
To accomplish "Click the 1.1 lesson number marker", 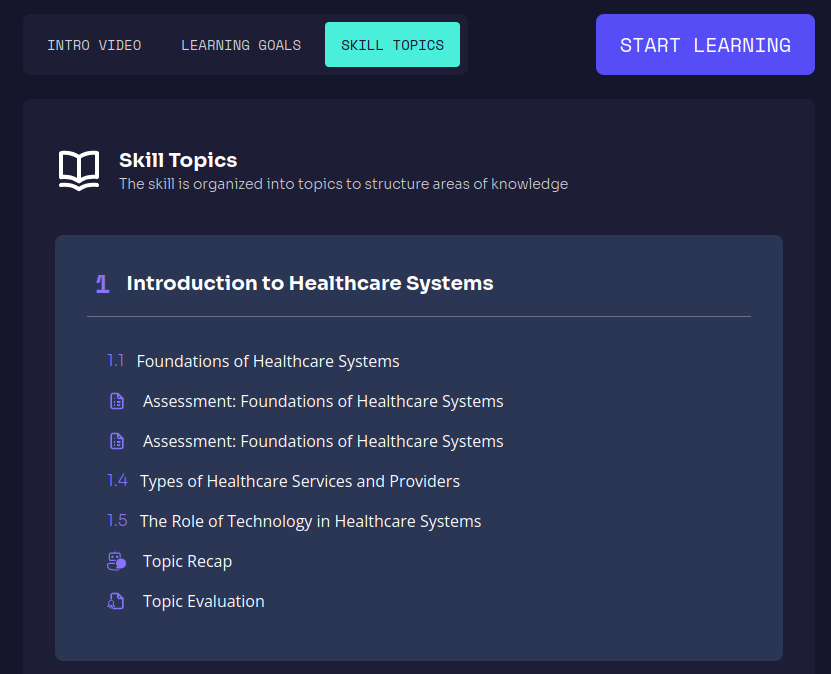I will (116, 361).
